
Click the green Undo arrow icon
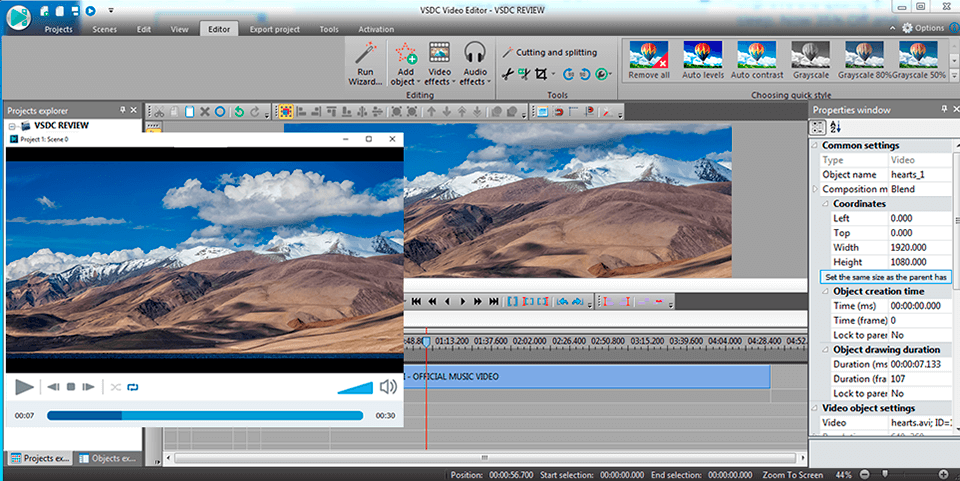(239, 112)
